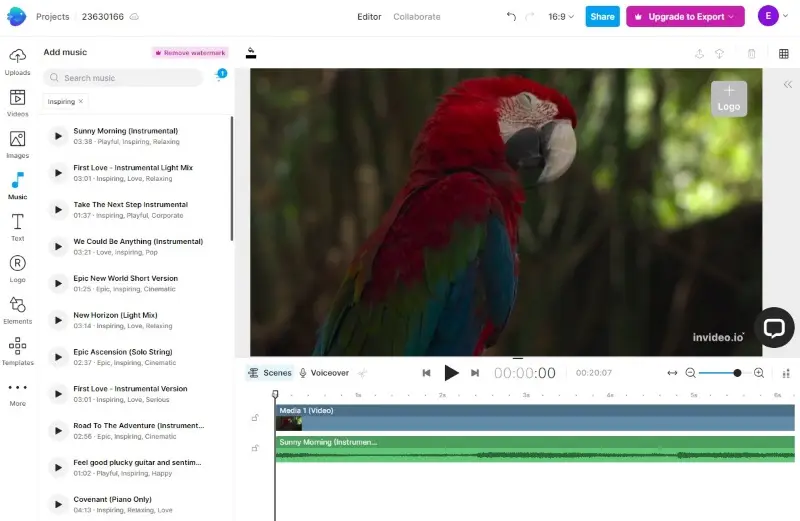Open the Templates panel
Viewport: 800px width, 521px height.
pos(17,351)
